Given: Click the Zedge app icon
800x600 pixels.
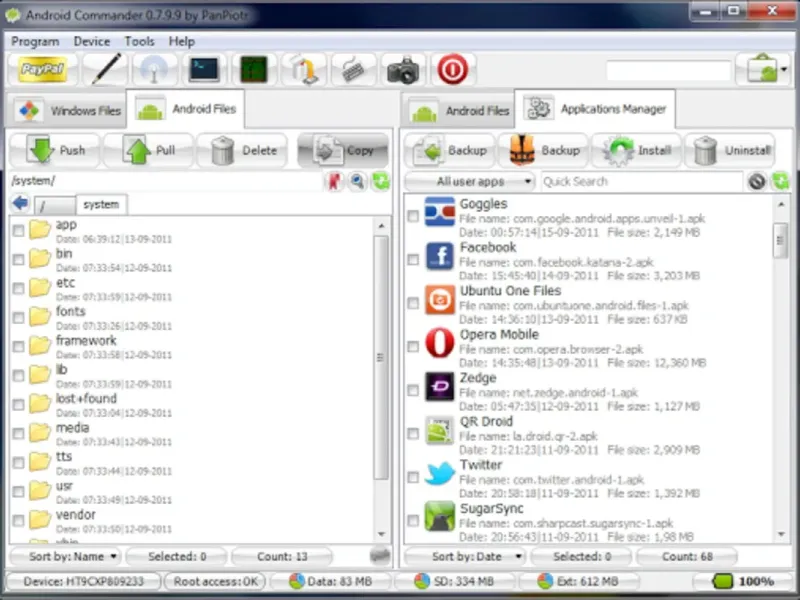Looking at the screenshot, I should (439, 386).
